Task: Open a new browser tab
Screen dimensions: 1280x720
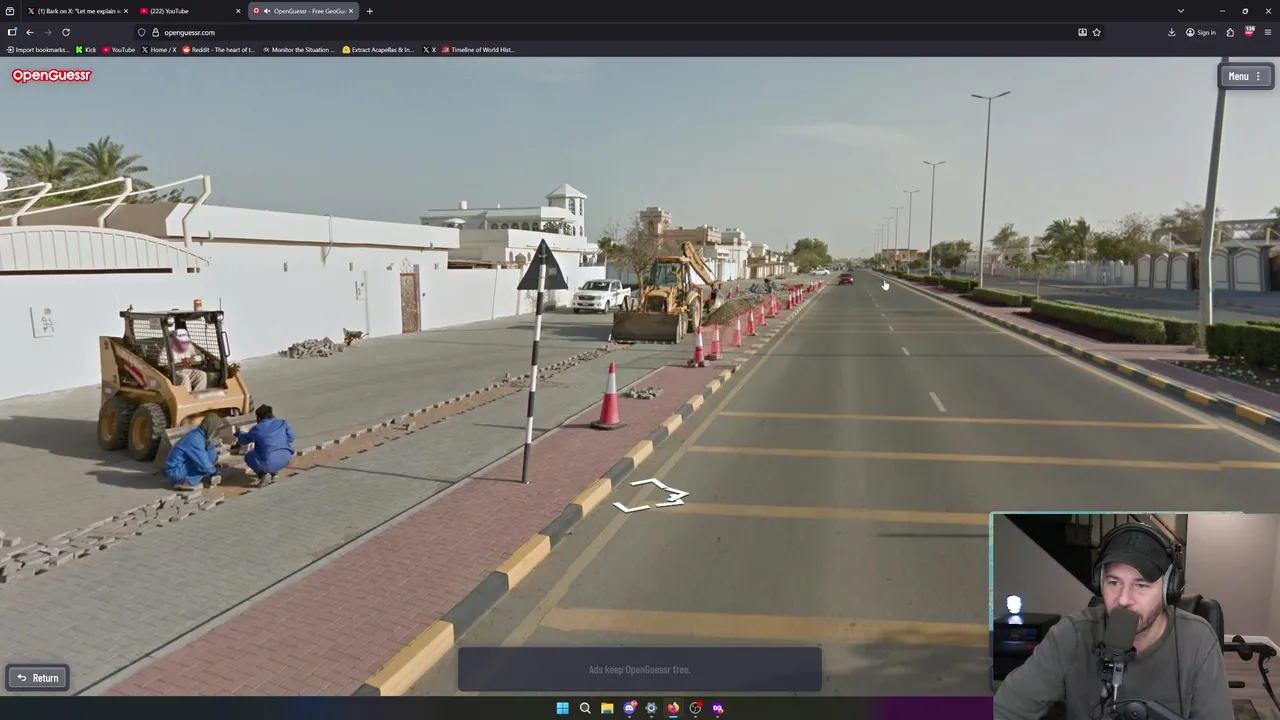Action: pyautogui.click(x=369, y=11)
